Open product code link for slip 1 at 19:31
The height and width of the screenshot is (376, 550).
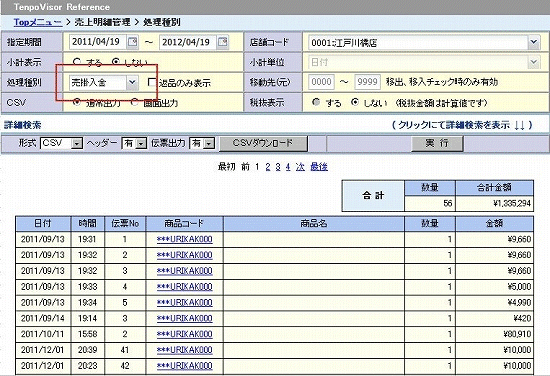(x=185, y=239)
